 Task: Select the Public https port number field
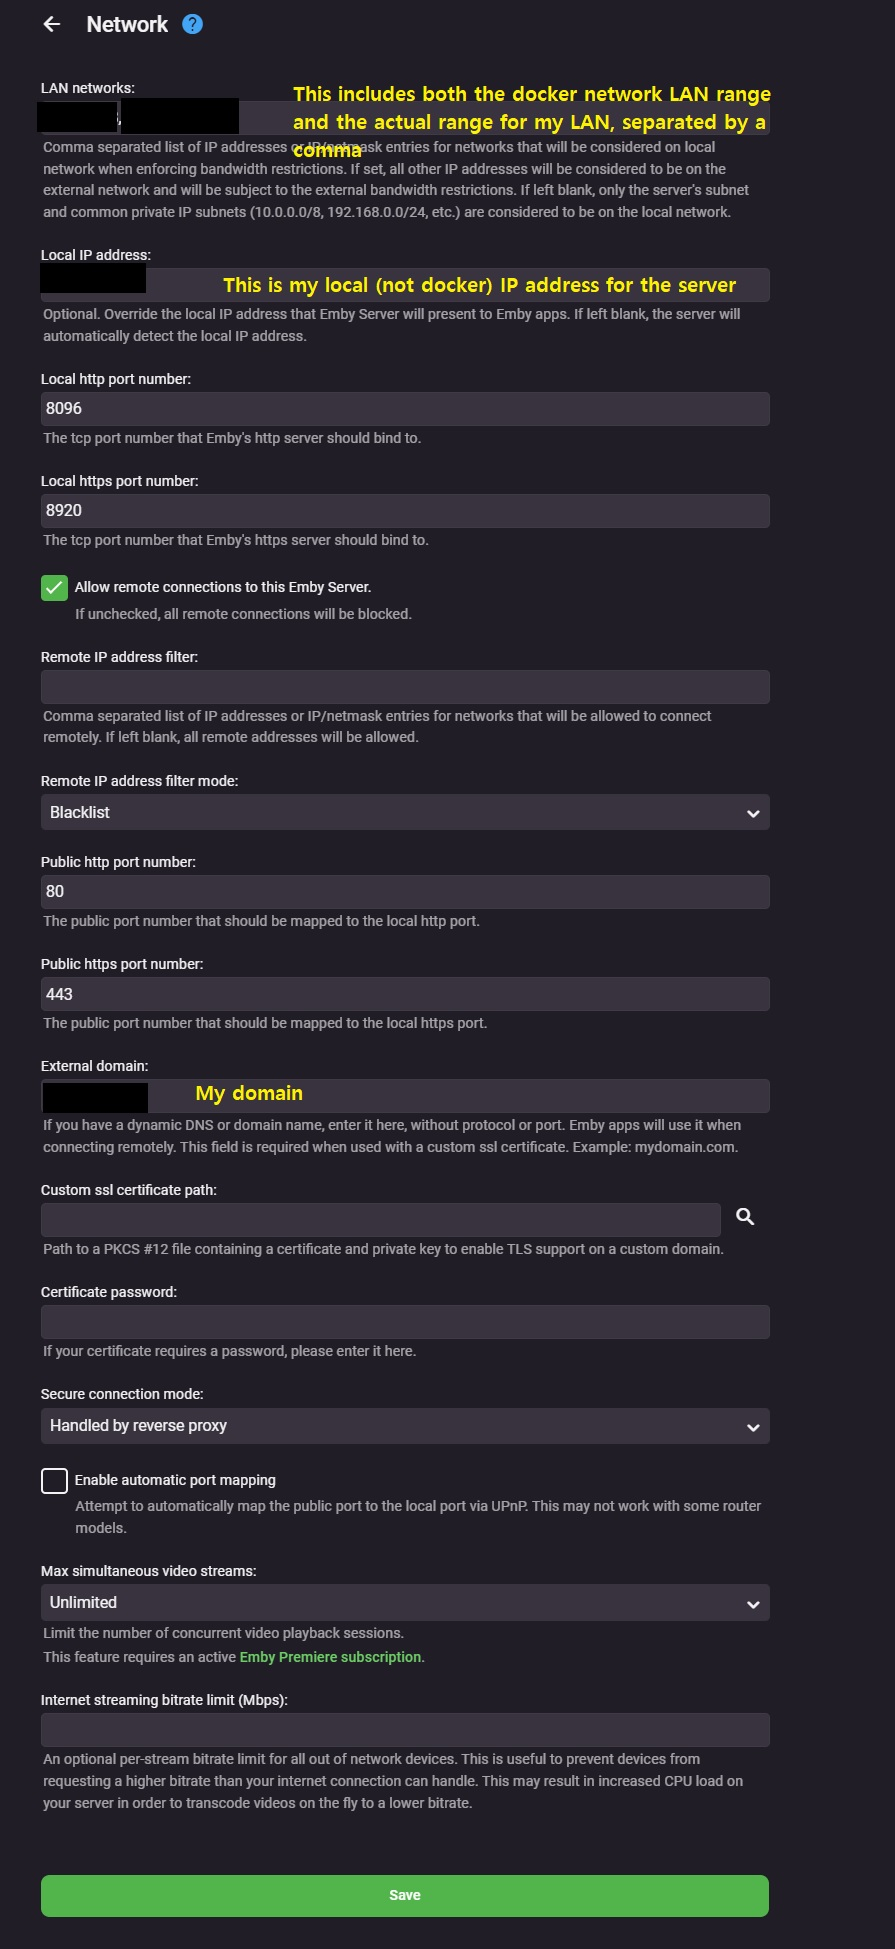[405, 994]
